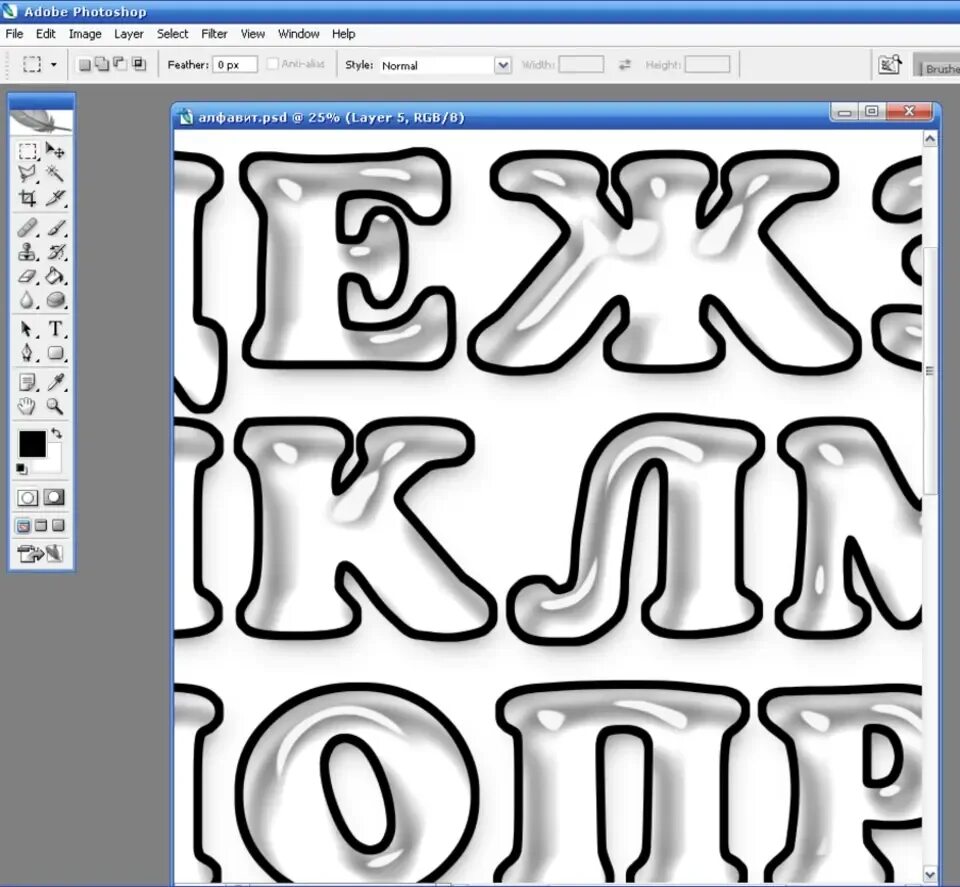
Task: Open the Layer menu
Action: 129,34
